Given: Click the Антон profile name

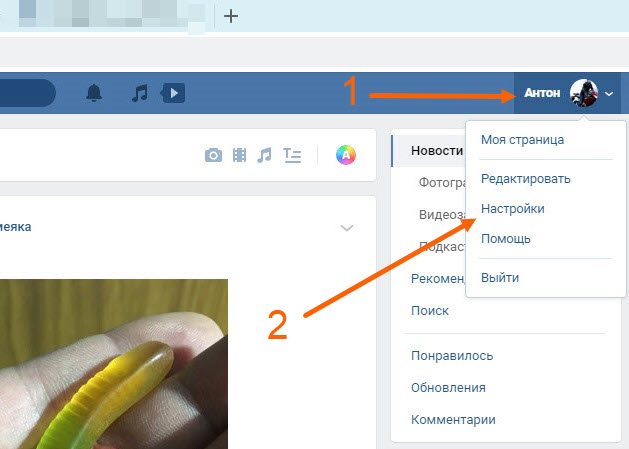Looking at the screenshot, I should (x=543, y=94).
